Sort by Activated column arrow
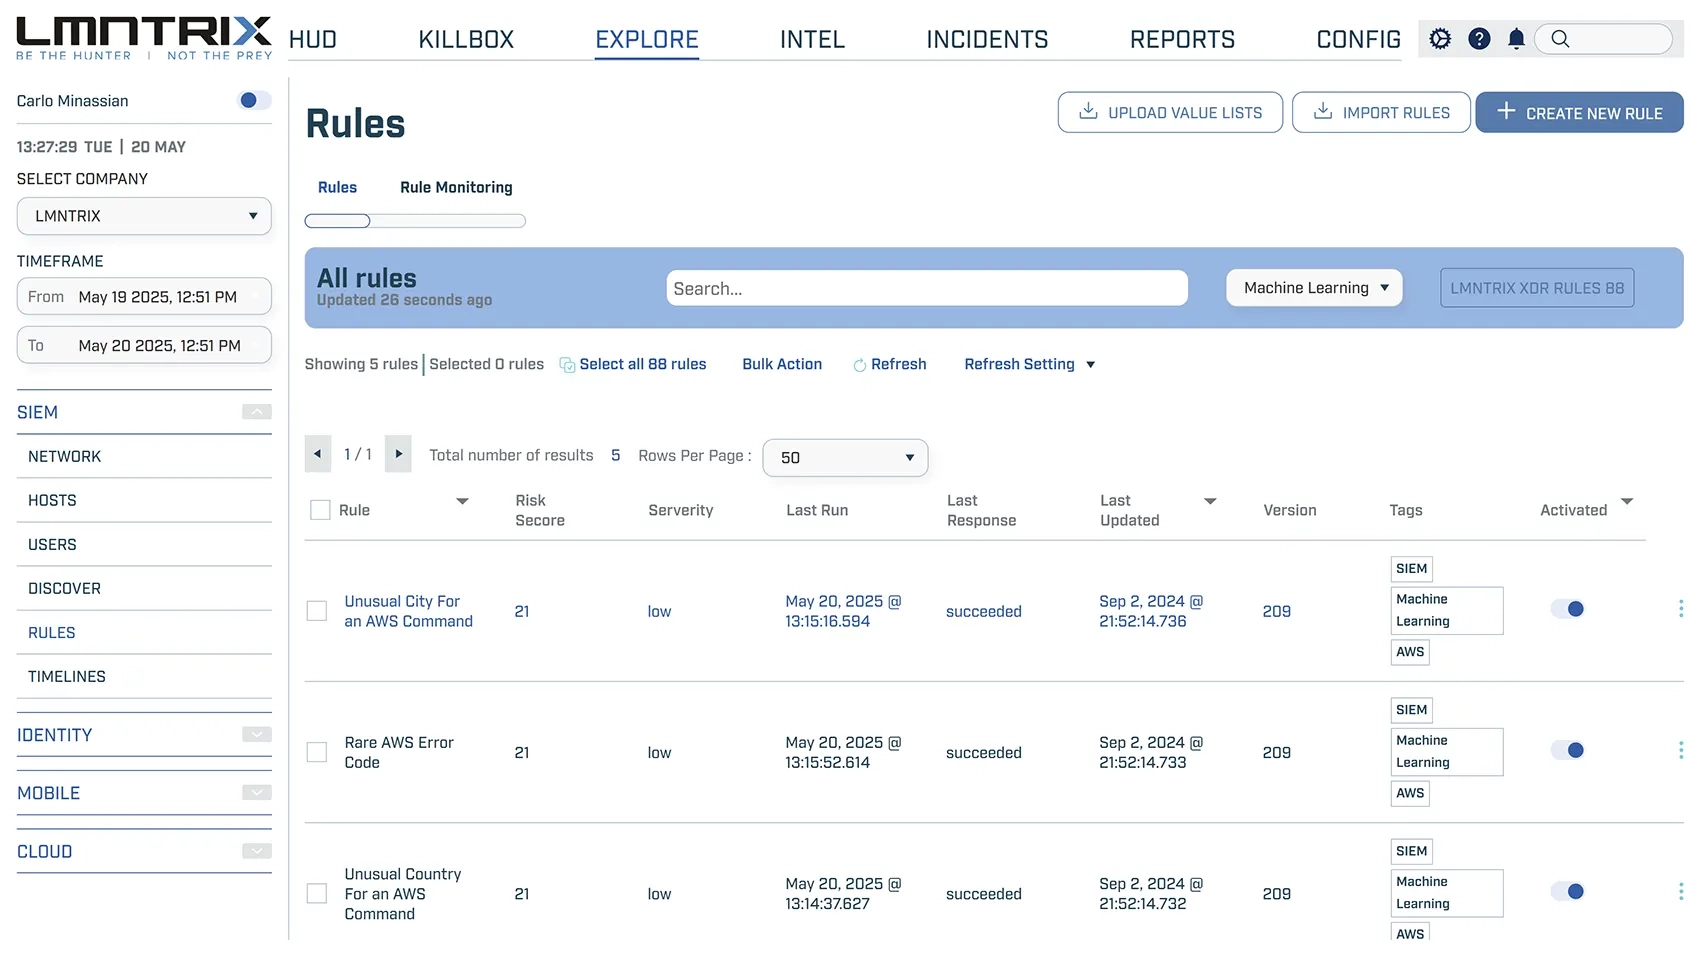Viewport: 1700px width, 956px height. (1627, 501)
